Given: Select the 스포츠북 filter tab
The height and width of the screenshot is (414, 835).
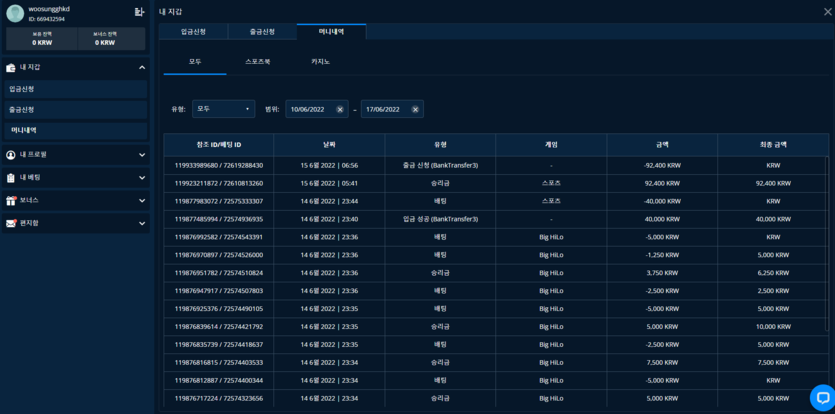Looking at the screenshot, I should click(258, 62).
